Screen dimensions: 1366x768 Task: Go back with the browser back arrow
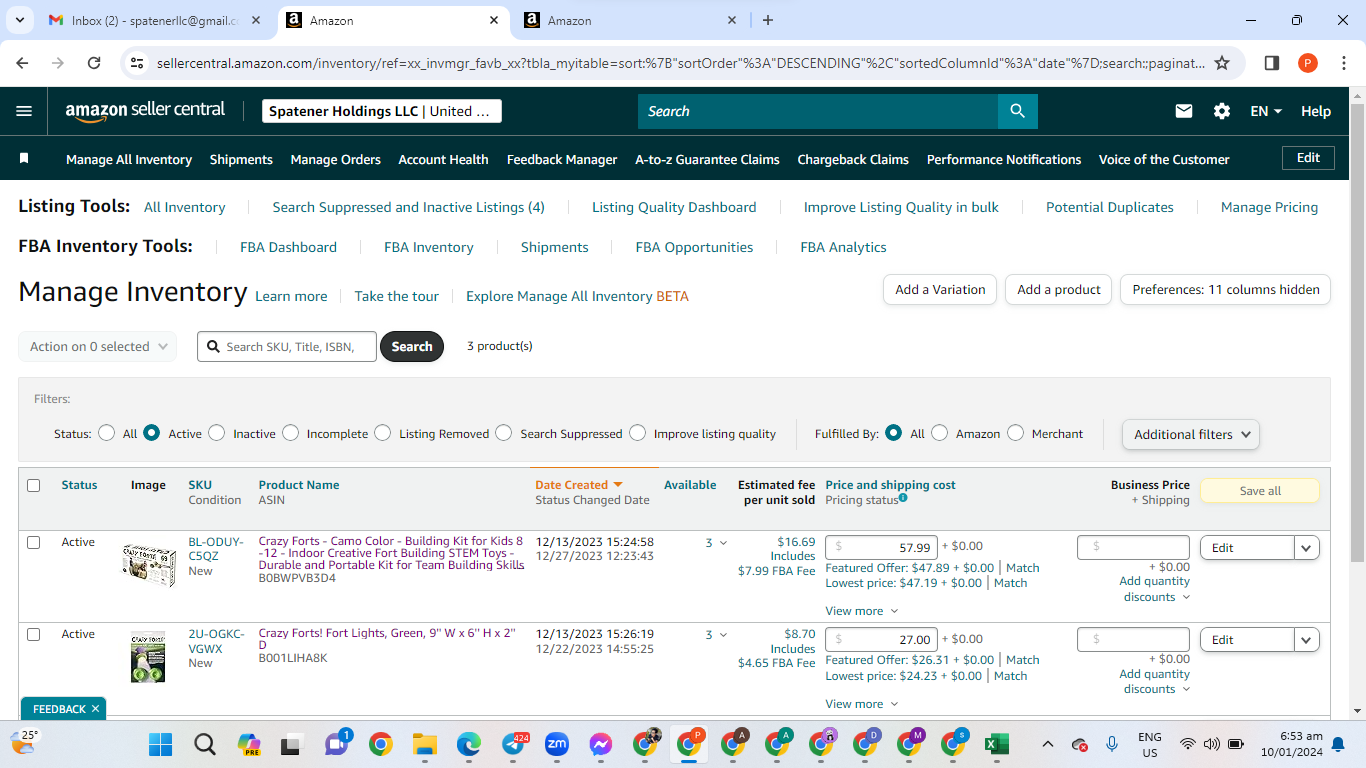23,63
